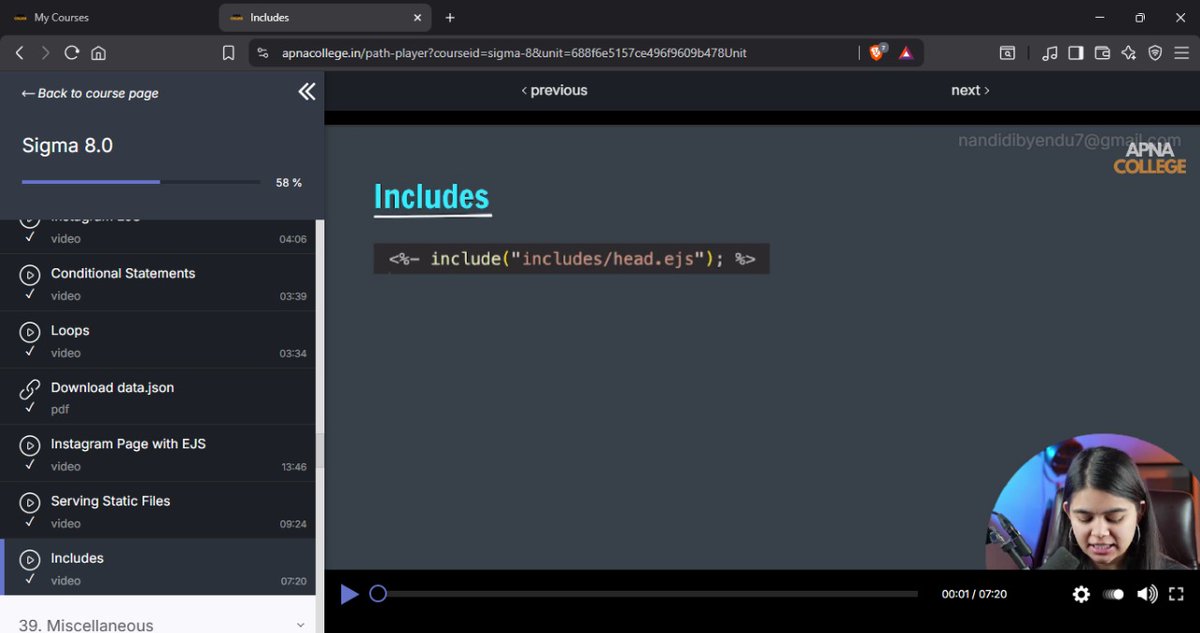Go to next lesson
The image size is (1200, 633).
click(x=970, y=90)
